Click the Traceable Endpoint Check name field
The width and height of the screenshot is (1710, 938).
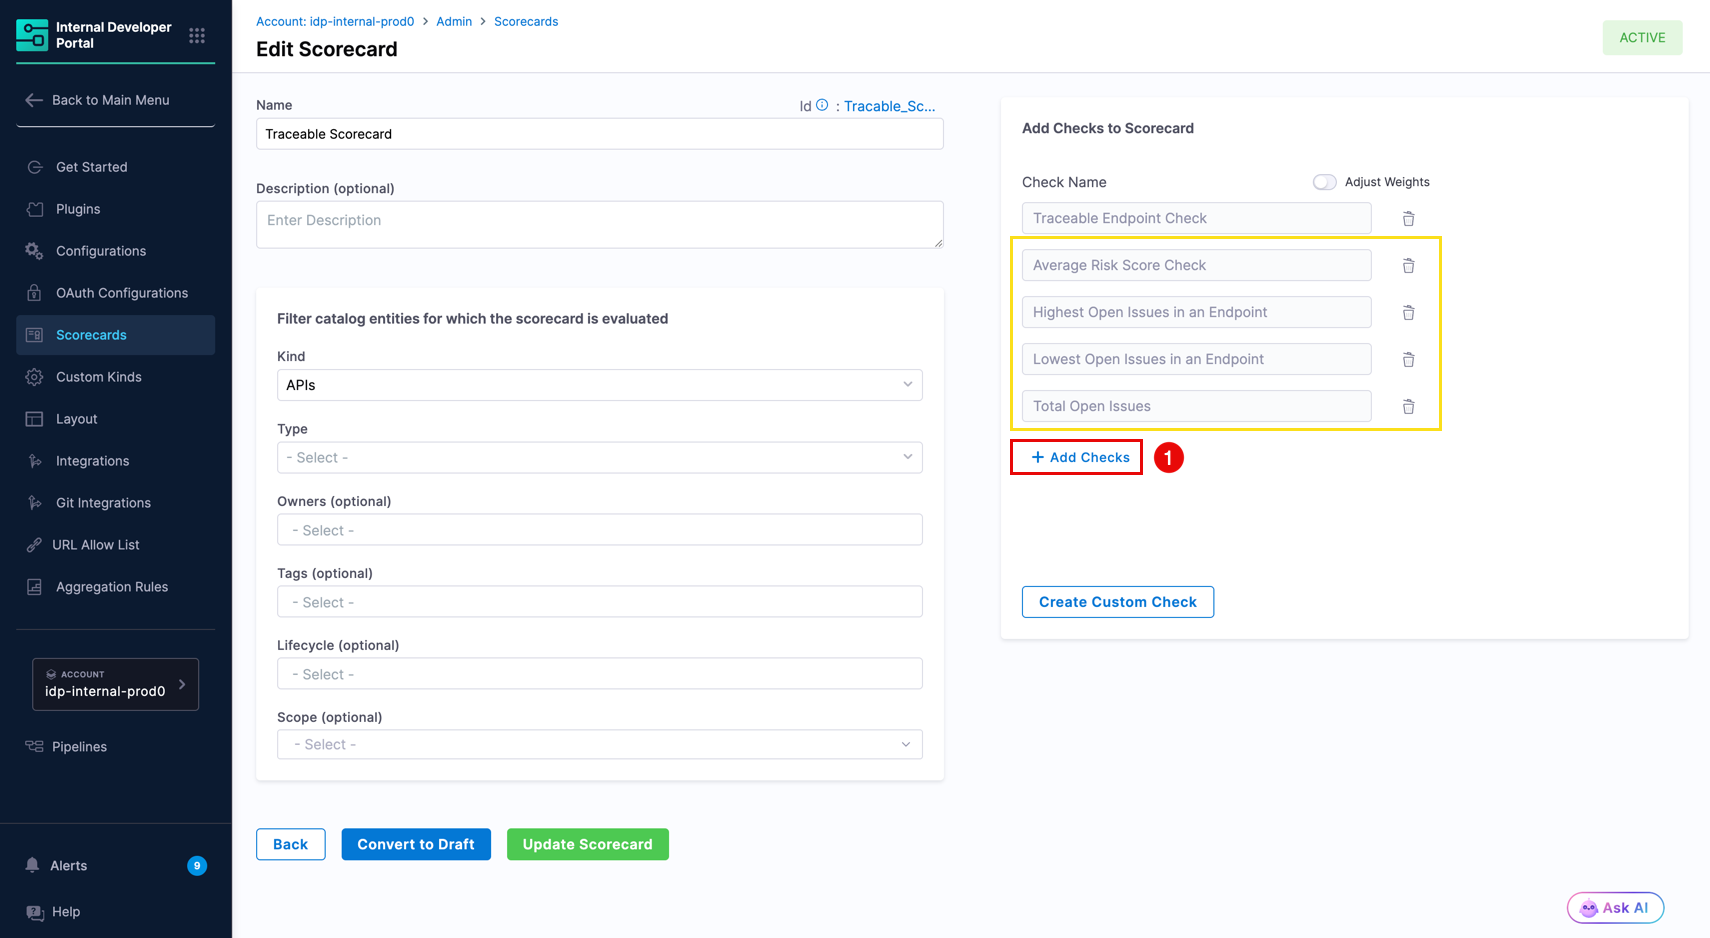[1197, 218]
